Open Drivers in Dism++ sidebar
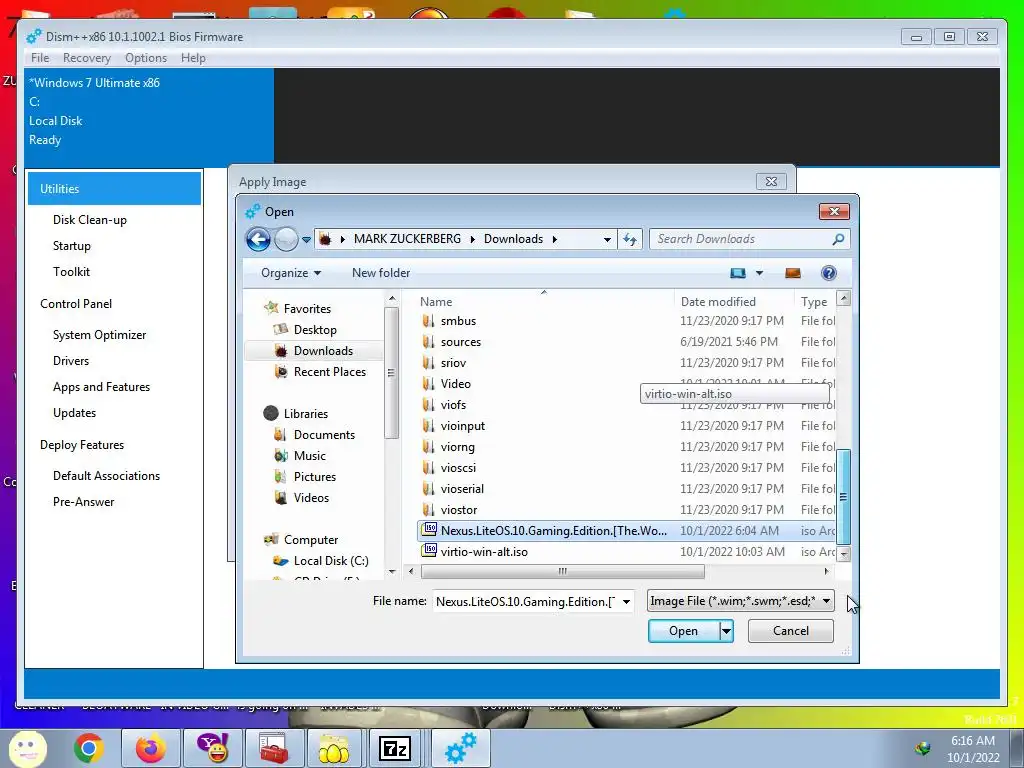The image size is (1024, 768). (71, 361)
